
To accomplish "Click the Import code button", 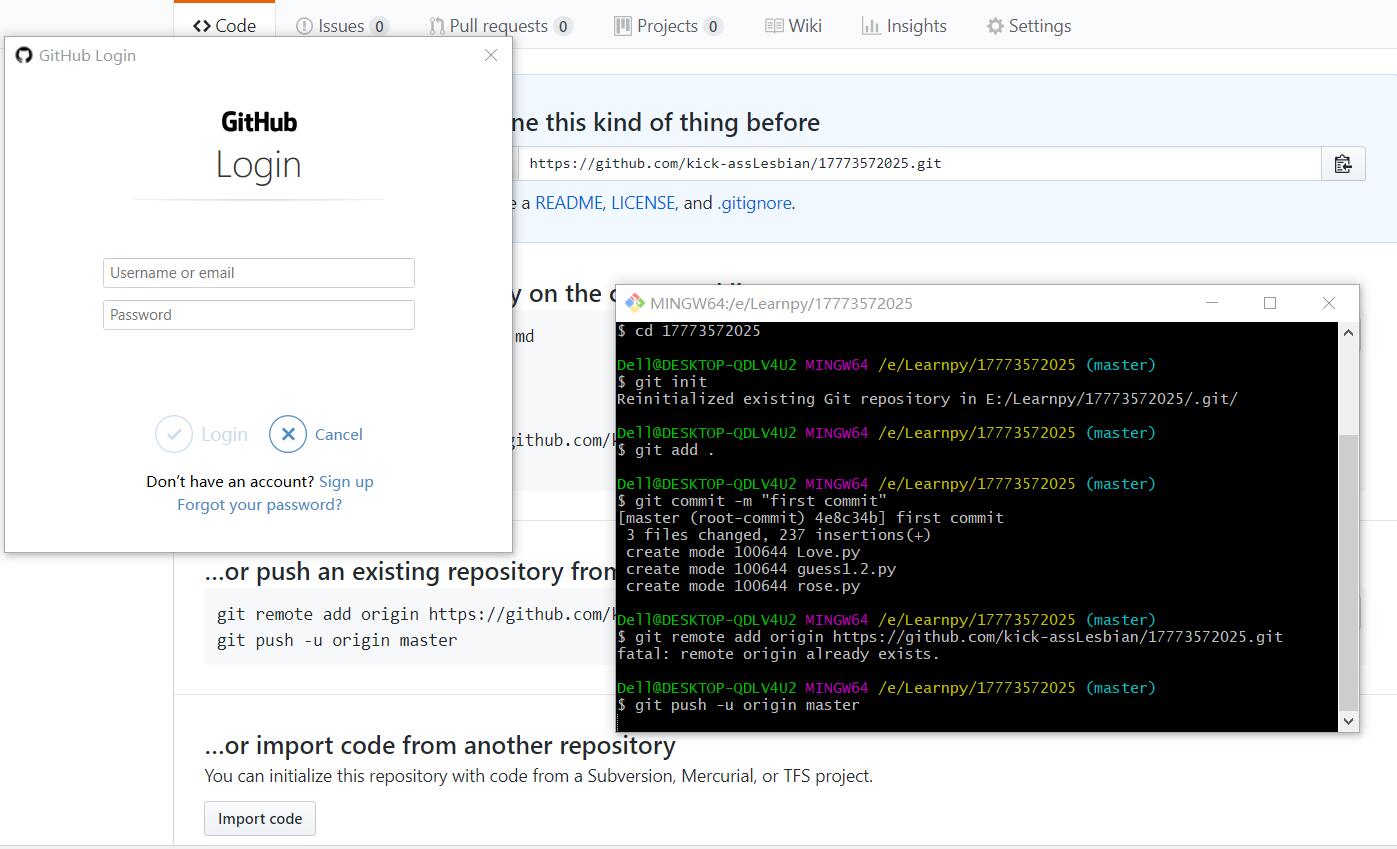I will pos(260,819).
